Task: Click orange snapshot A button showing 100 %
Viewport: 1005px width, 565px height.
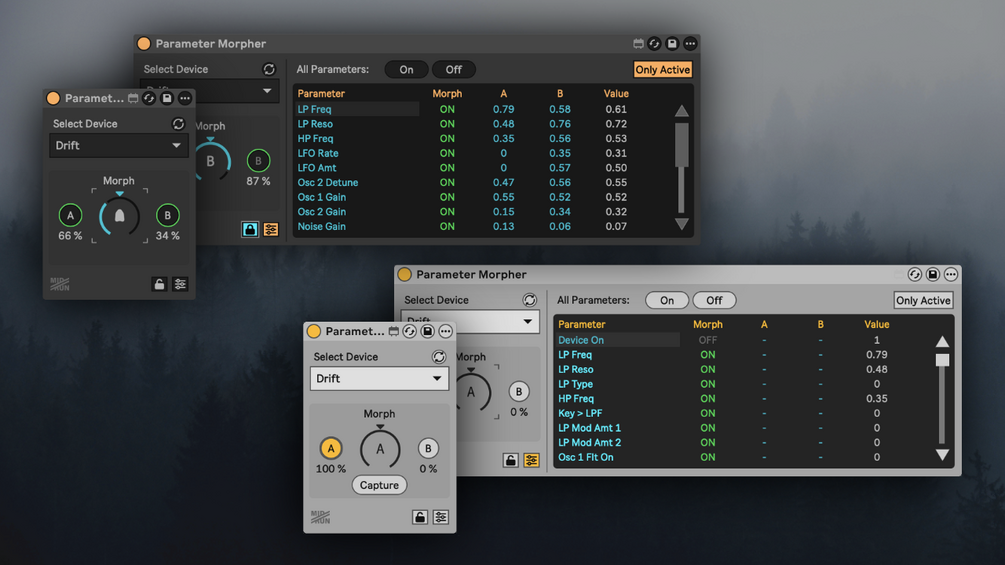Action: (x=331, y=448)
